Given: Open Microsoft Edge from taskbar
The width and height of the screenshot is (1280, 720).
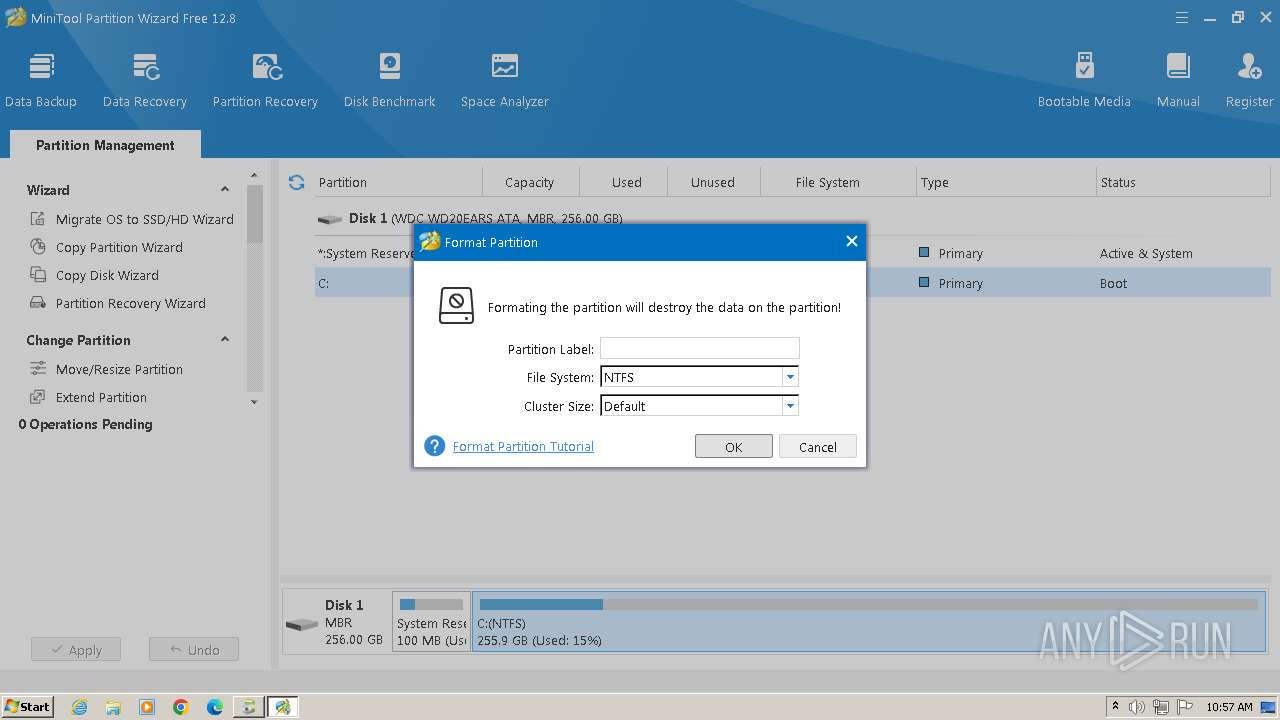Looking at the screenshot, I should point(215,707).
